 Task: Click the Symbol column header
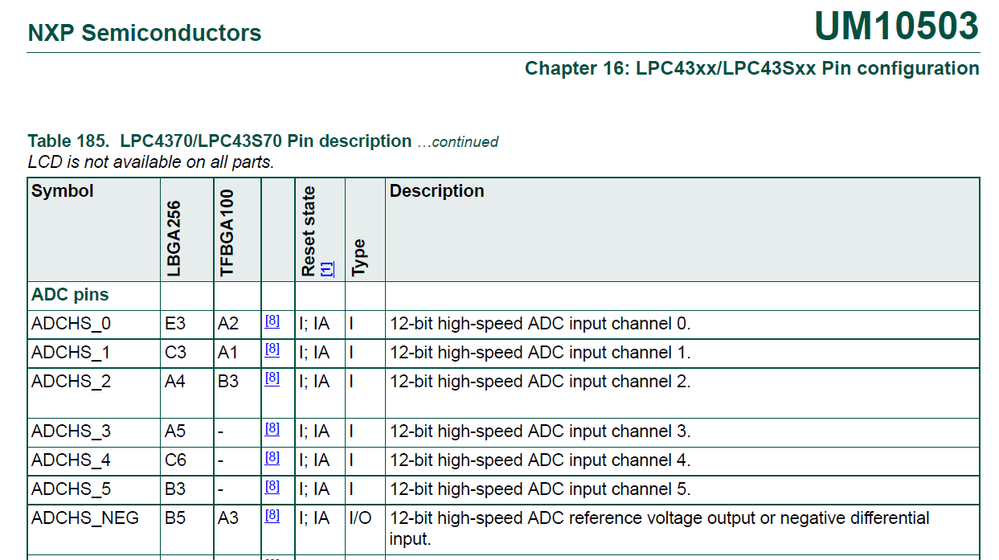coord(62,191)
